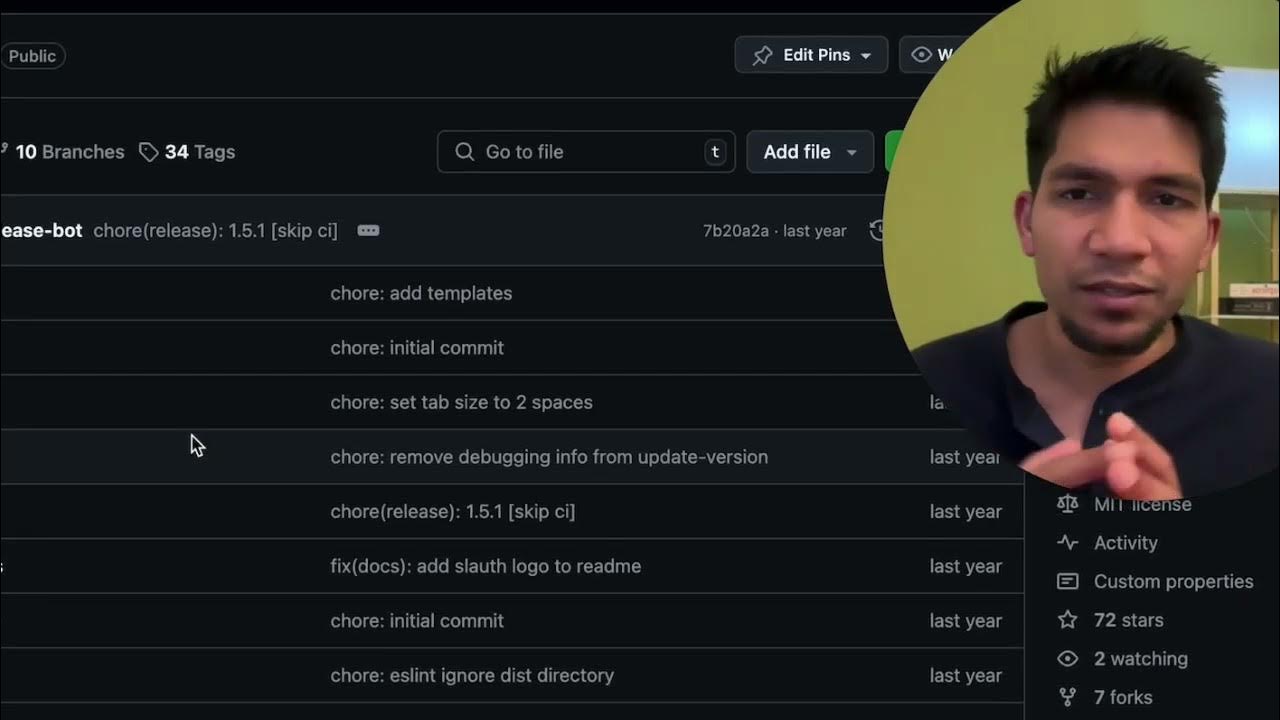Open 'chore: set tab size to 2 spaces' commit
Screen dimensions: 1280x720
461,402
